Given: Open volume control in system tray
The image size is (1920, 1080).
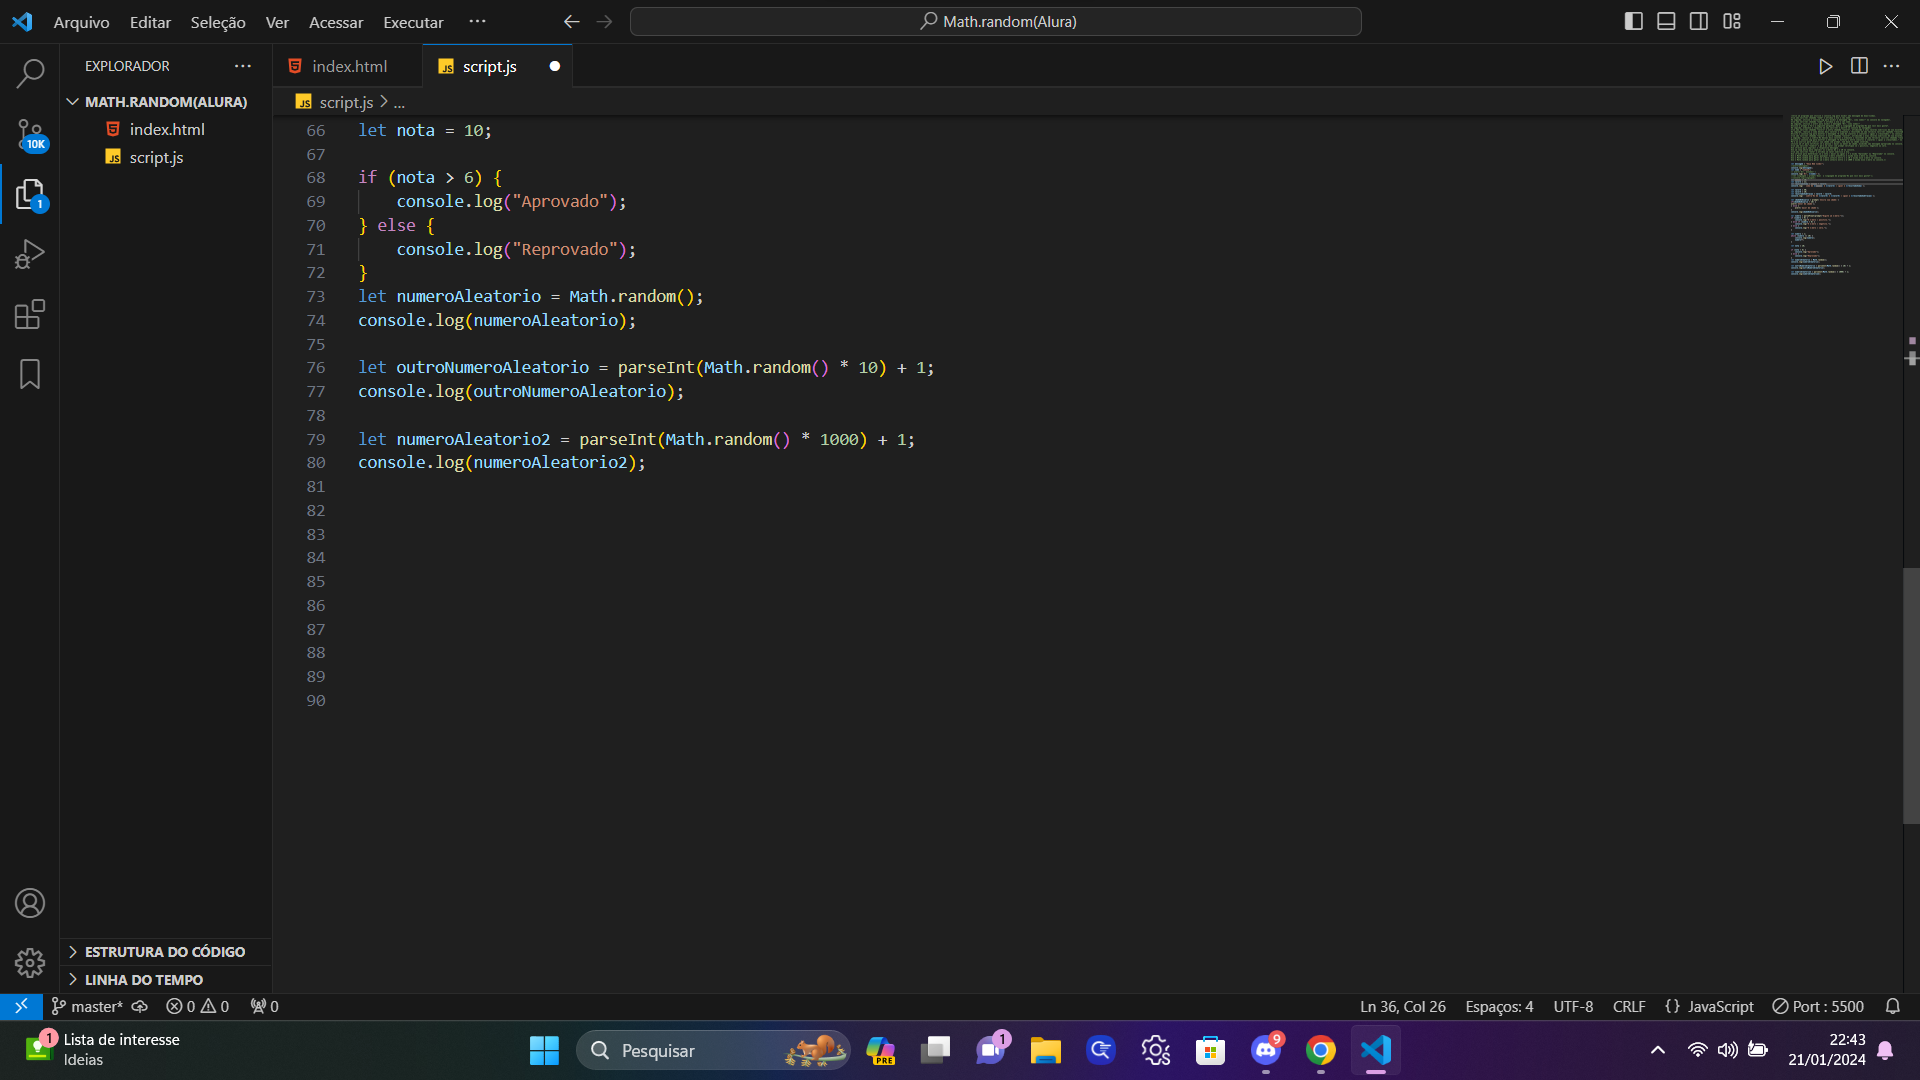Looking at the screenshot, I should click(1727, 1050).
